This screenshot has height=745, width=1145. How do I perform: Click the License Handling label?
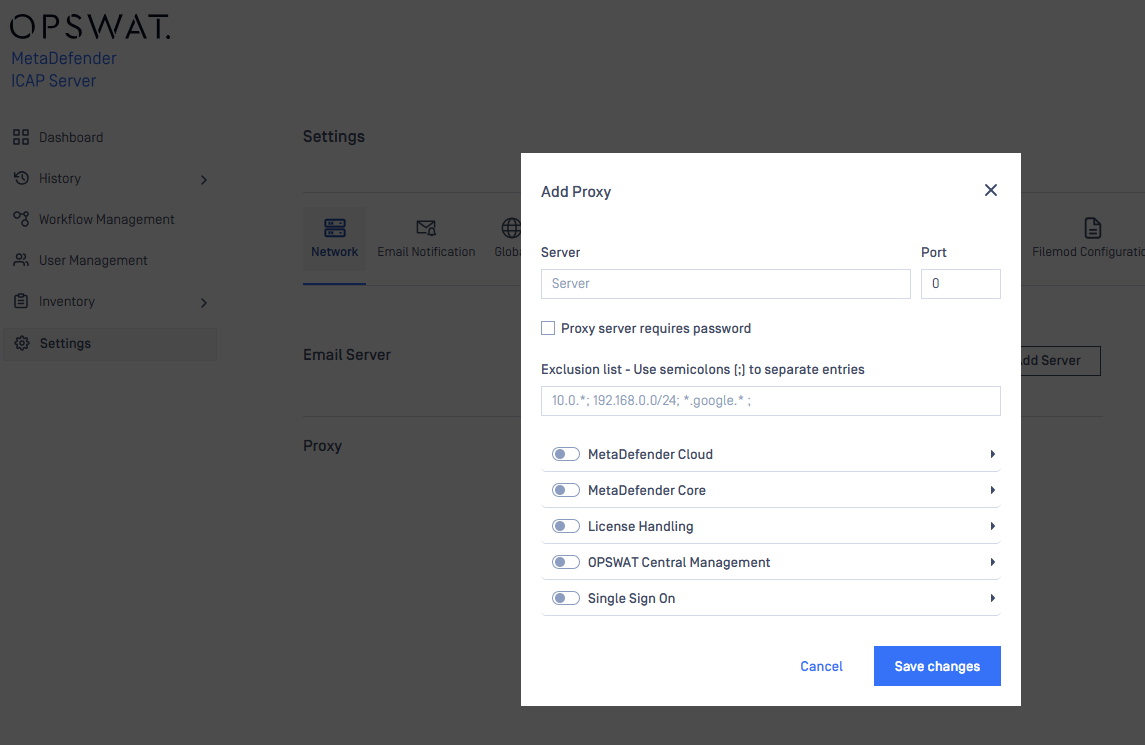640,526
